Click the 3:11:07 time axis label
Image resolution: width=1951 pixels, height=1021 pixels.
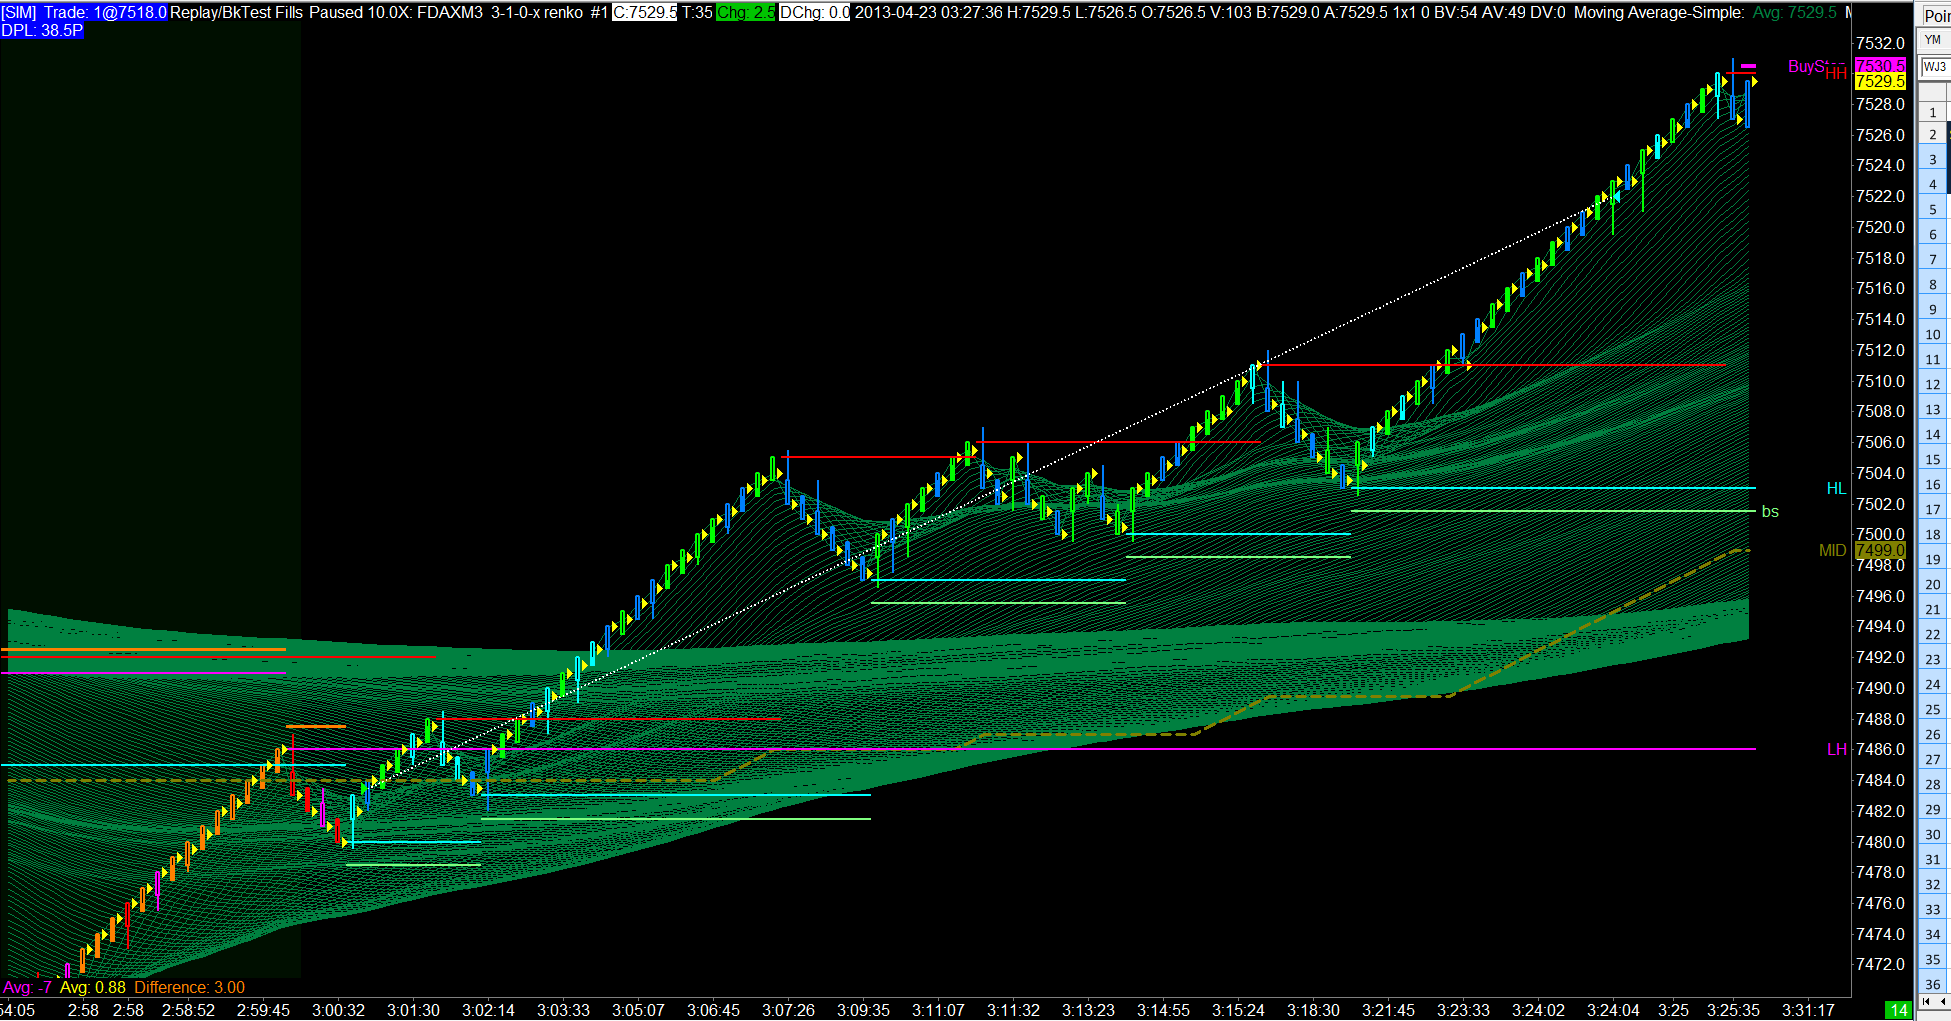[x=938, y=1010]
